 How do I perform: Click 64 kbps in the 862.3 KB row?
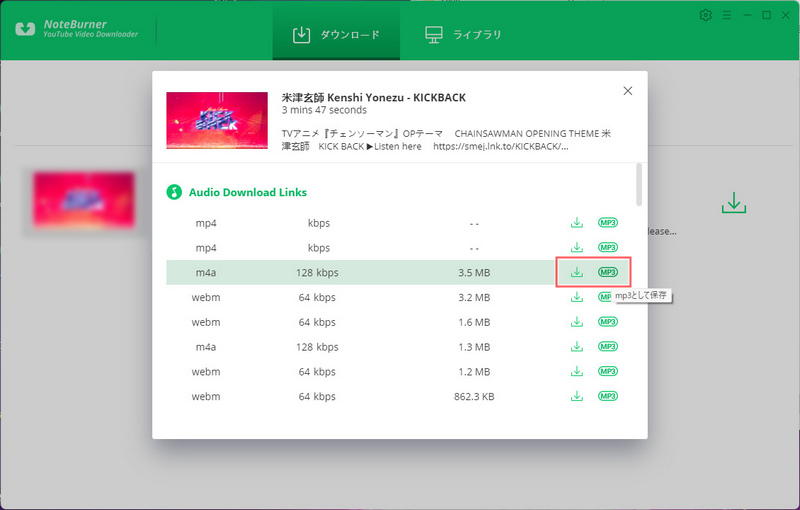click(x=317, y=396)
